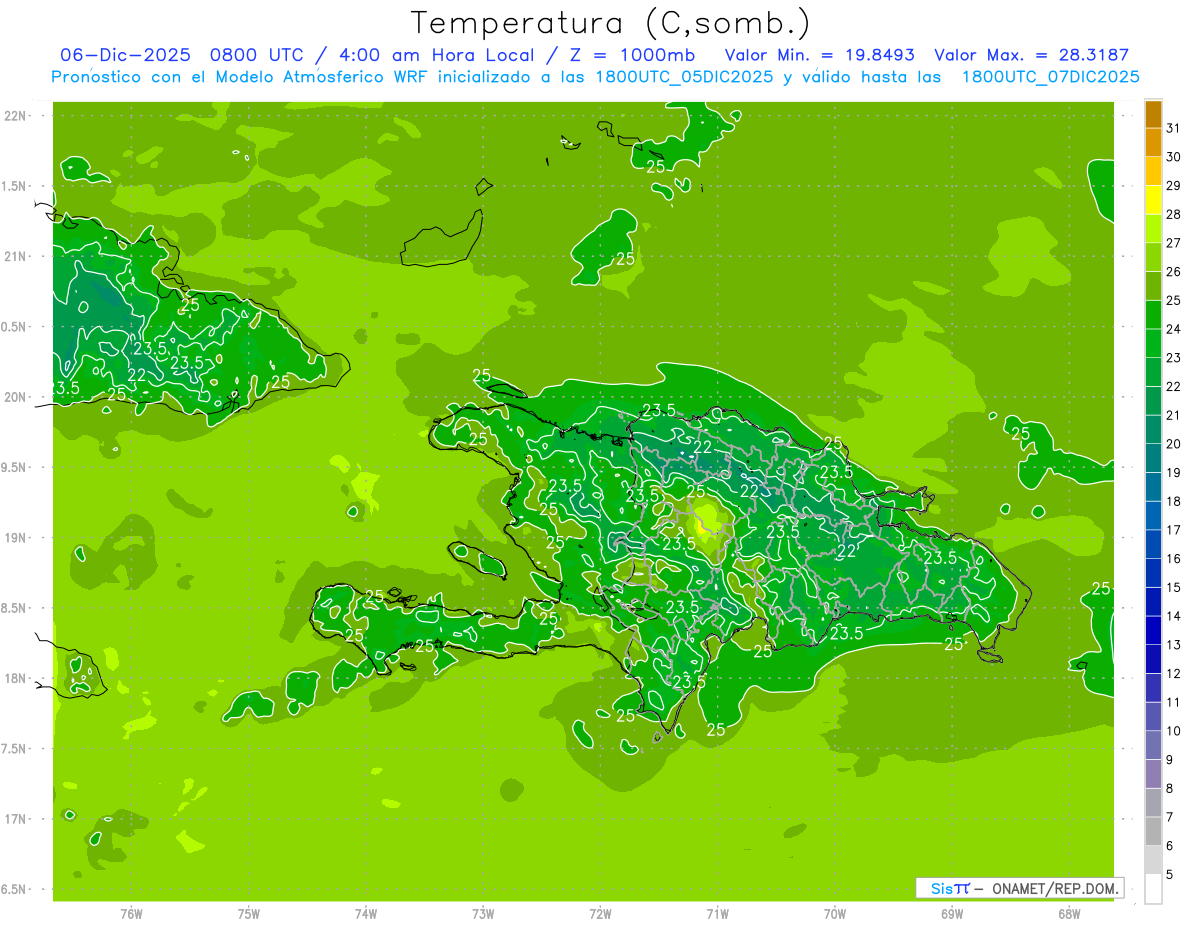
Task: Click the gray legend swatch between 6 and 7
Action: (1153, 831)
